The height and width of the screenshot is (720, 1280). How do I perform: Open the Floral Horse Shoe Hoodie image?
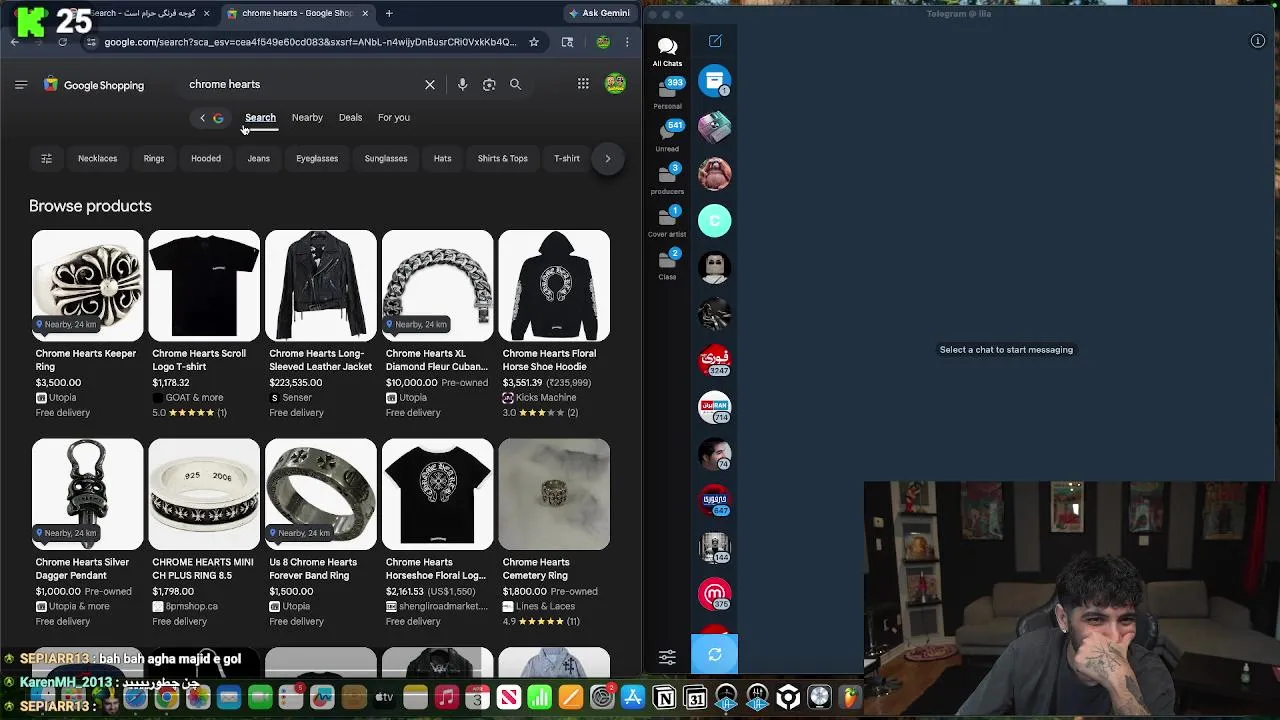pyautogui.click(x=554, y=286)
